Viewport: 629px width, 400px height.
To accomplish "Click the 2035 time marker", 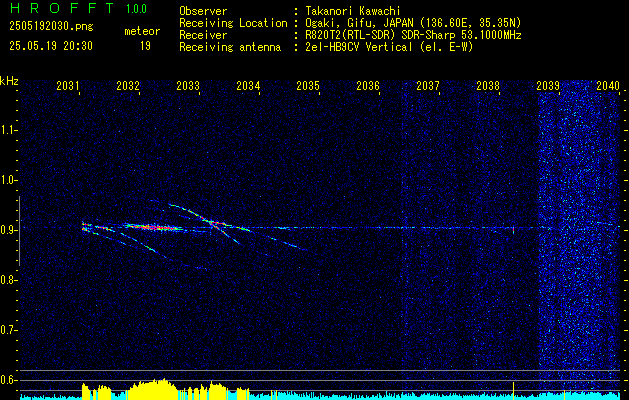I will click(x=308, y=86).
